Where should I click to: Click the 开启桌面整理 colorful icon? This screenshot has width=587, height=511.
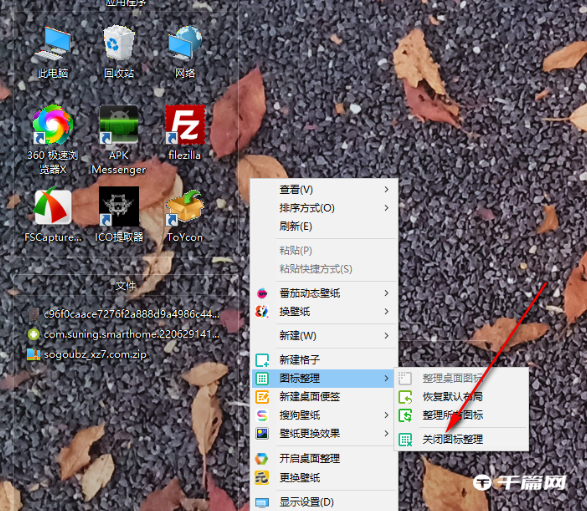[262, 459]
